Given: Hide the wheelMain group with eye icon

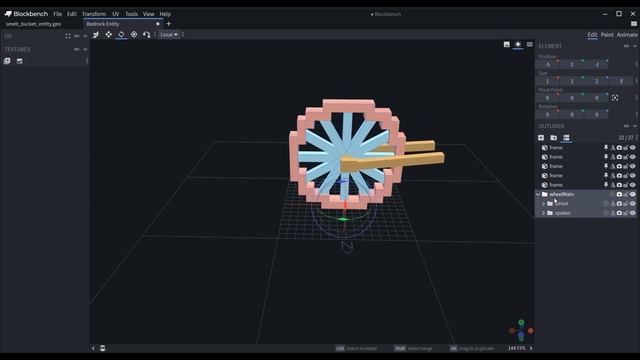Looking at the screenshot, I should coord(633,194).
